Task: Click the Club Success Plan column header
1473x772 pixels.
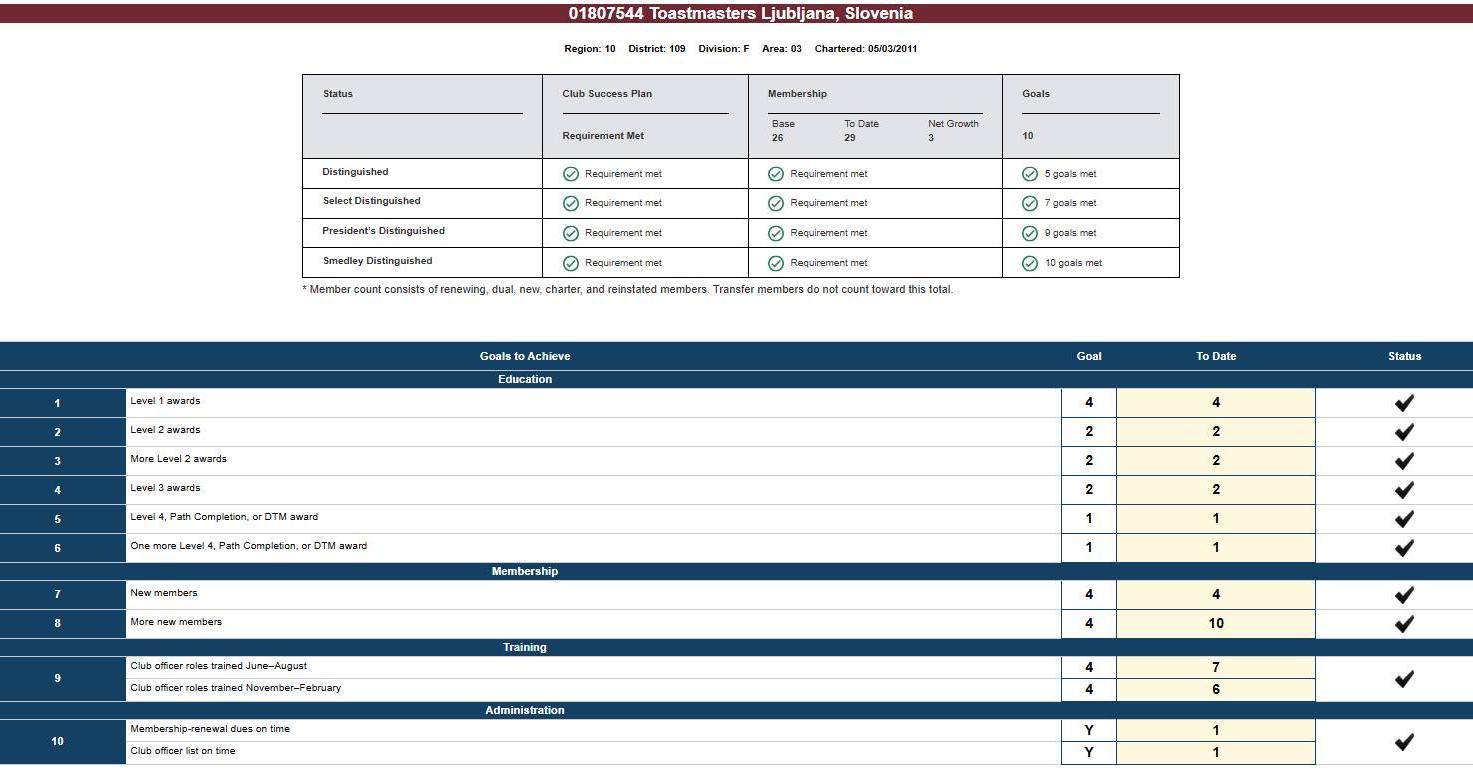Action: pos(607,94)
